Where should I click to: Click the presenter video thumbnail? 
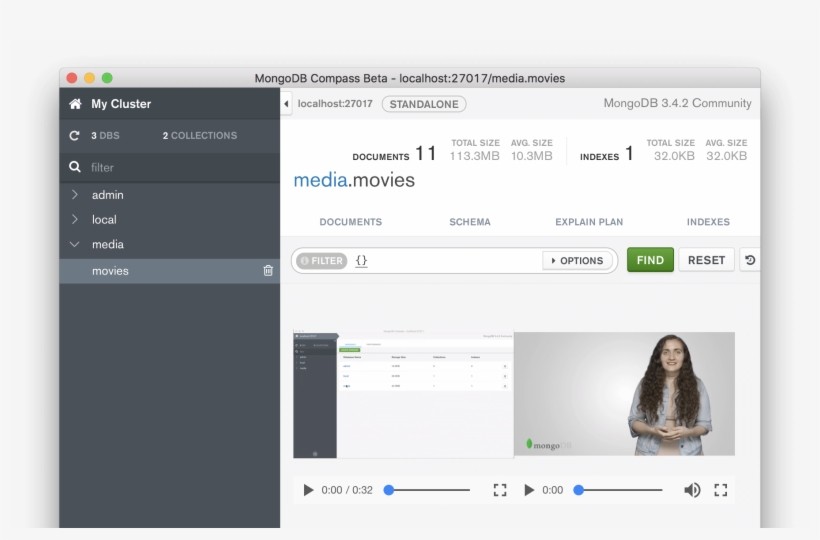point(624,394)
